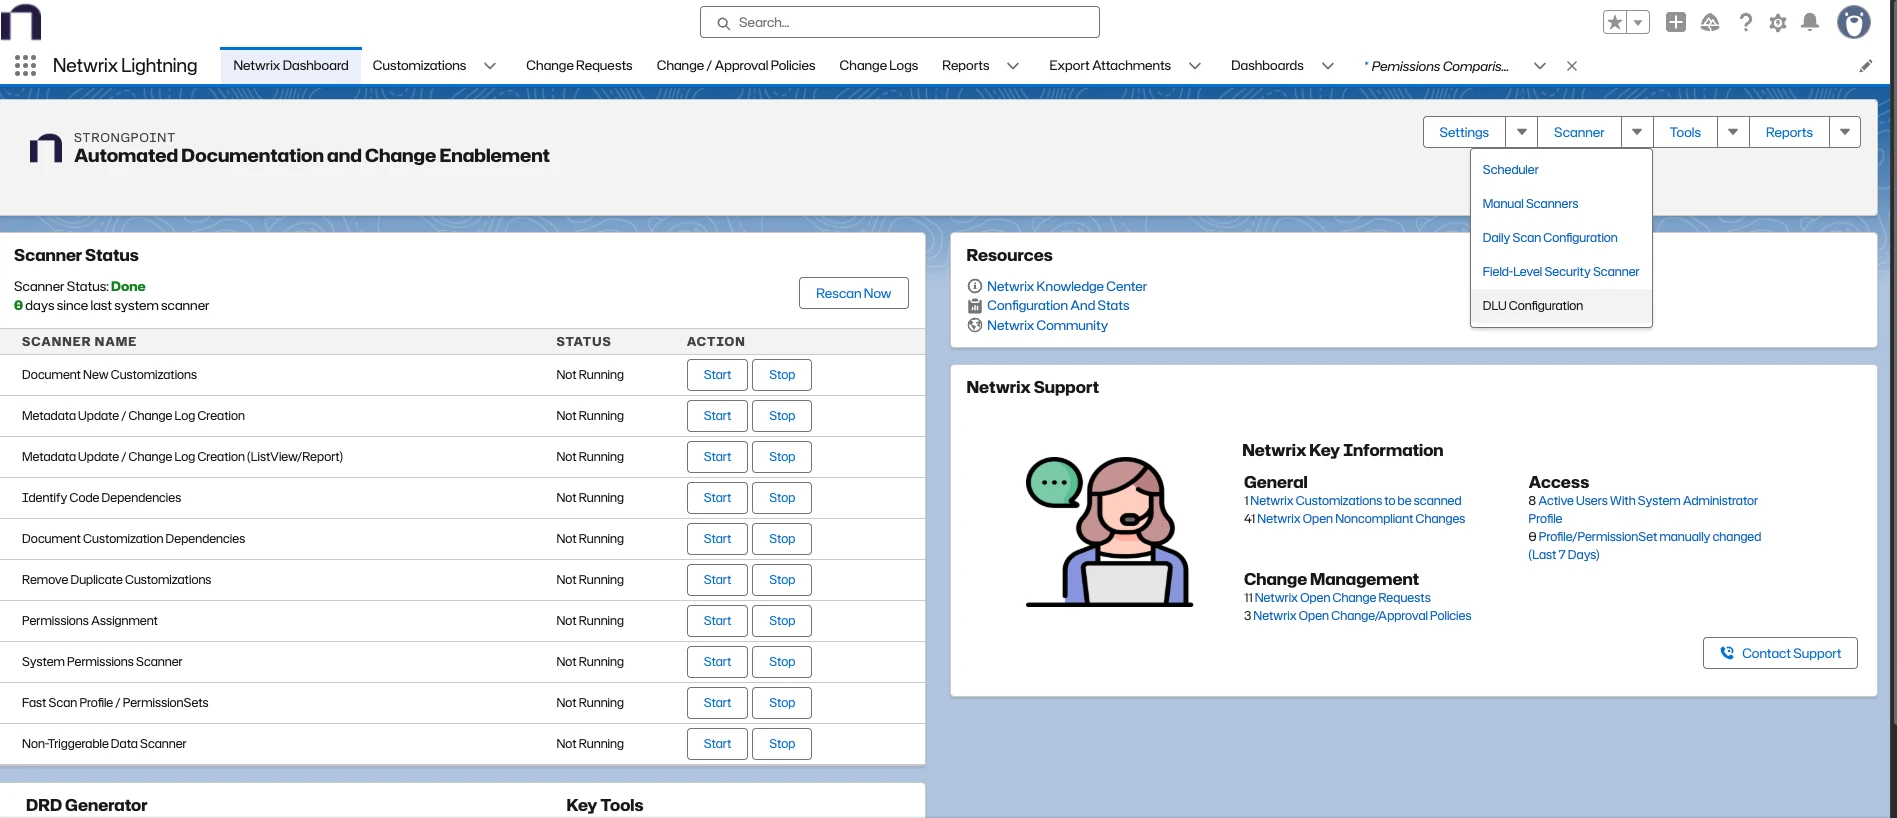Start the Permissions Assignment scanner
This screenshot has height=818, width=1897.
point(717,621)
